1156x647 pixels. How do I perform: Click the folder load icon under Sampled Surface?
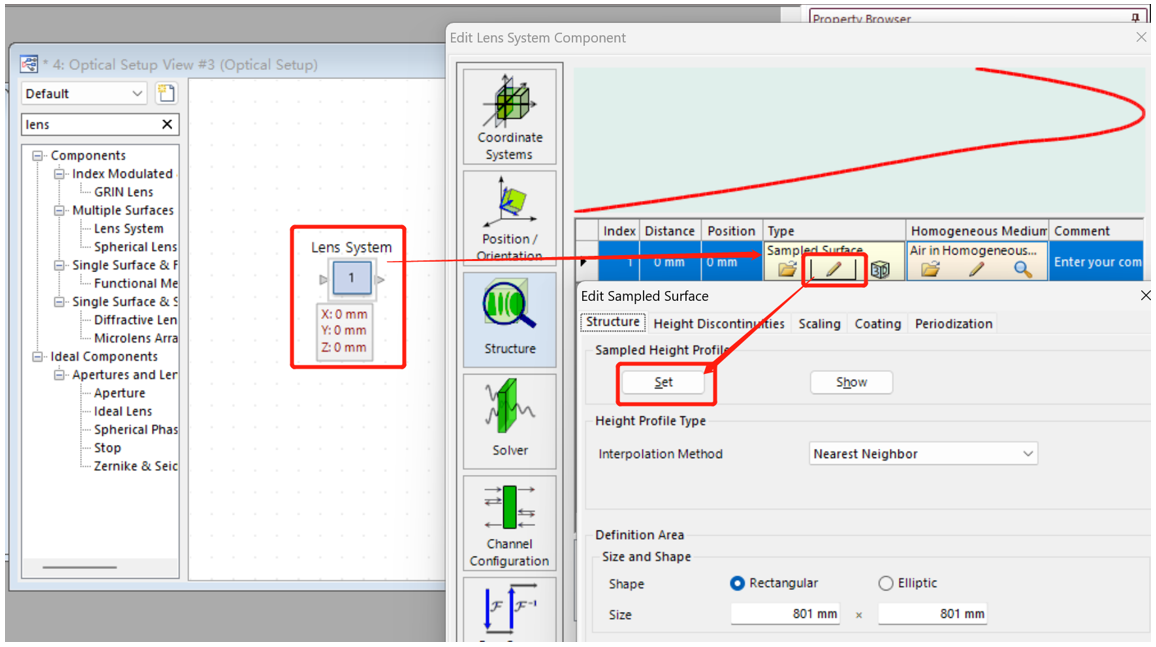click(787, 270)
